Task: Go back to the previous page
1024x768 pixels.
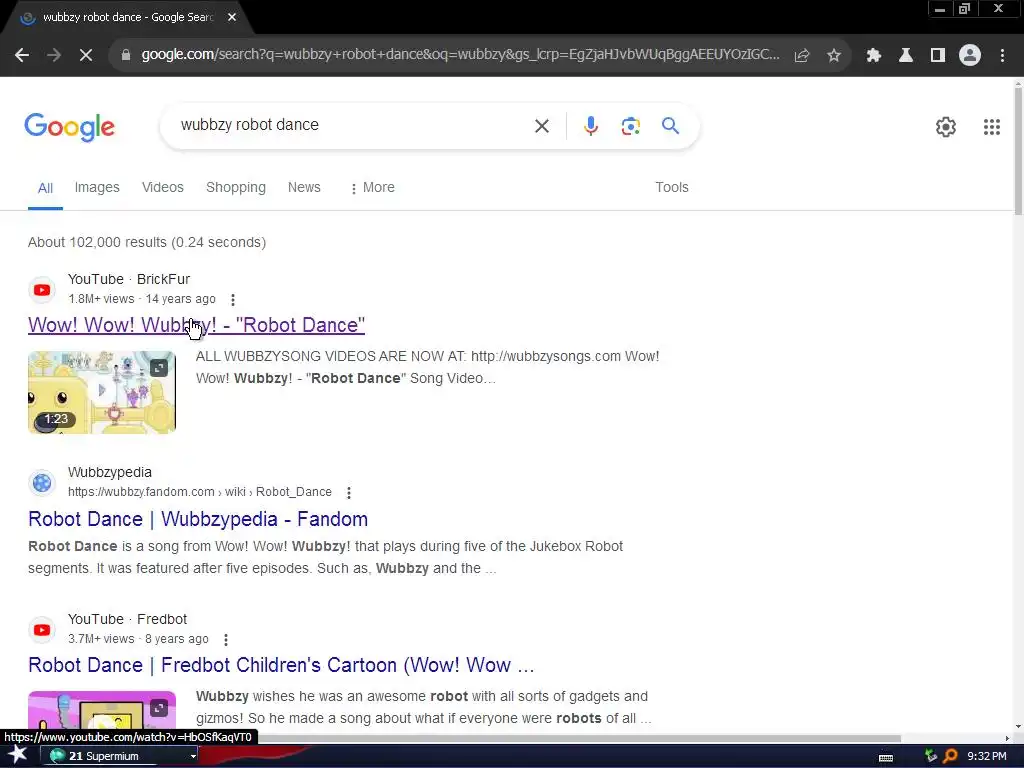Action: (x=22, y=56)
